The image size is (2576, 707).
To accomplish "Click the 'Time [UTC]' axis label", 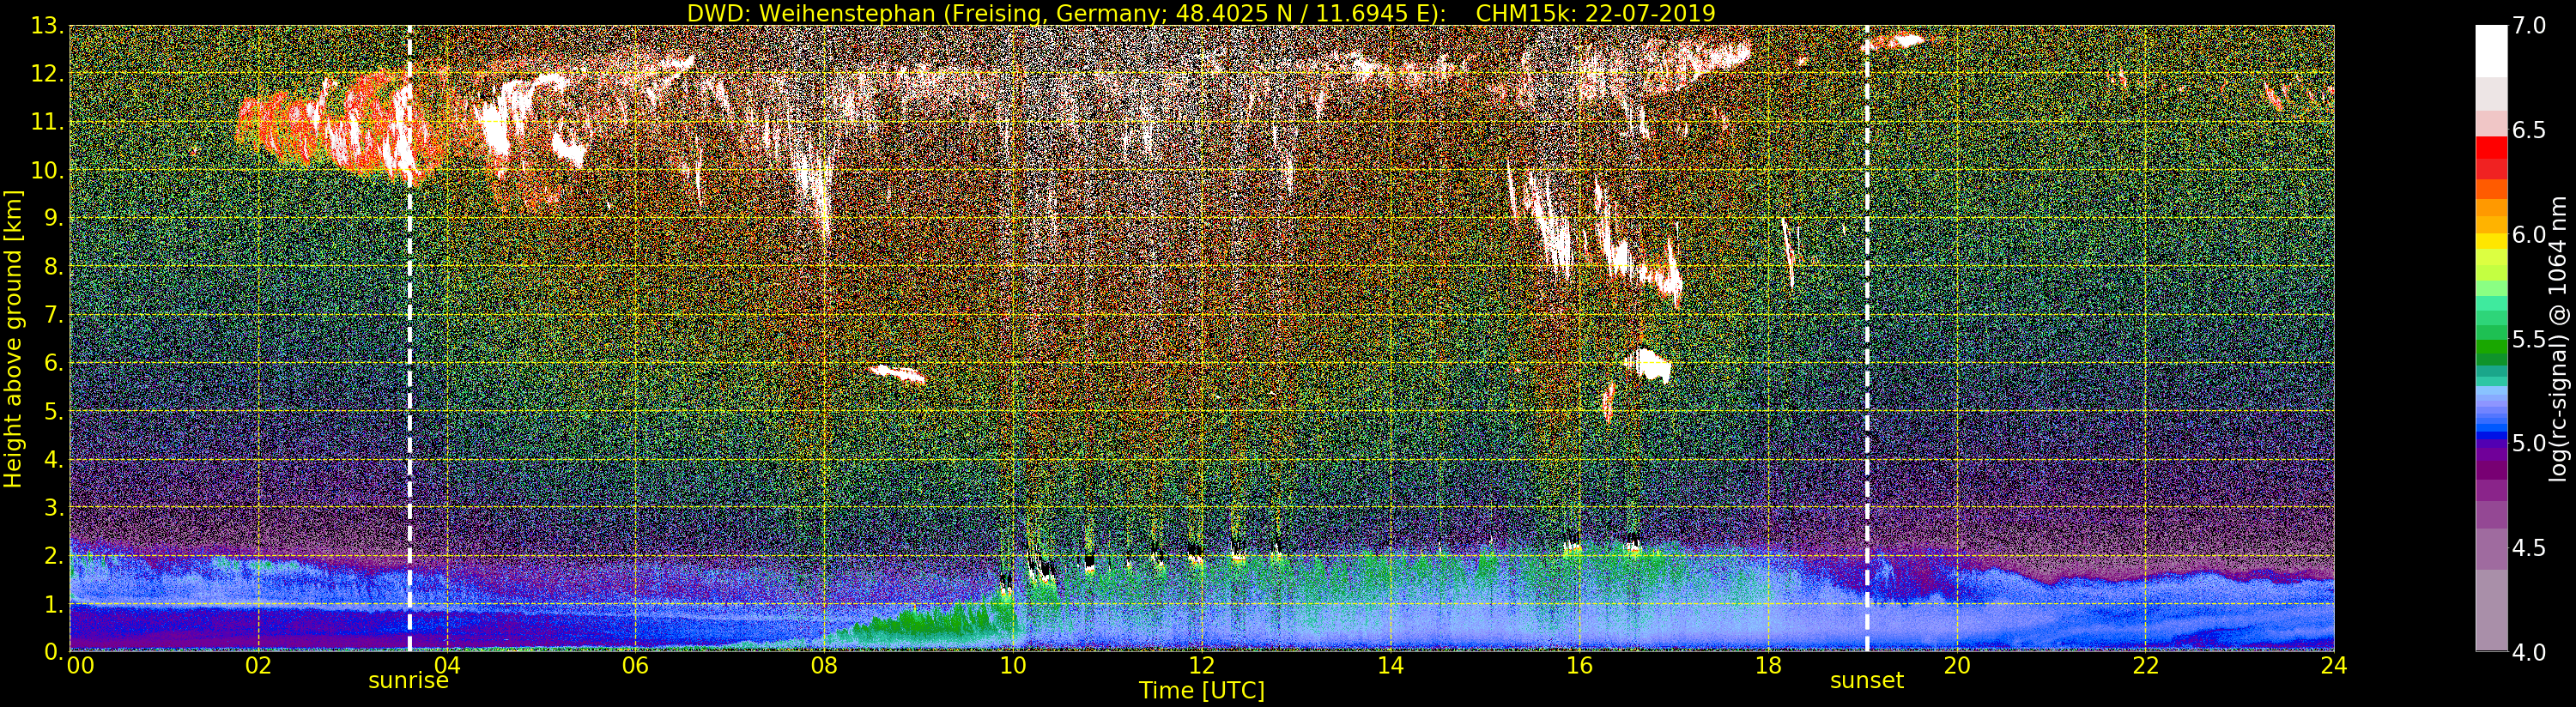I will 1202,690.
